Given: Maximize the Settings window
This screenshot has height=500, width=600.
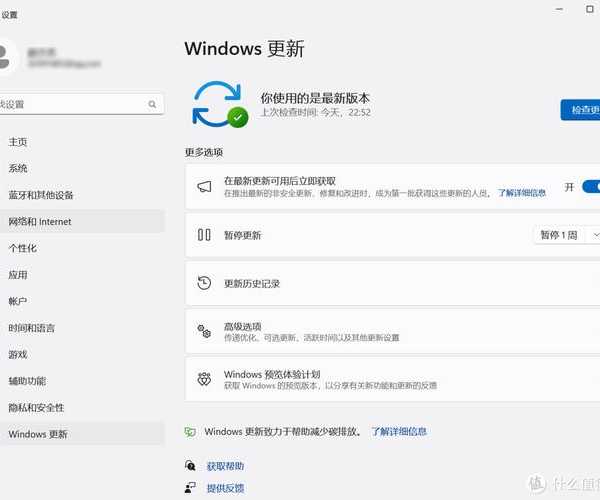Looking at the screenshot, I should pyautogui.click(x=590, y=9).
